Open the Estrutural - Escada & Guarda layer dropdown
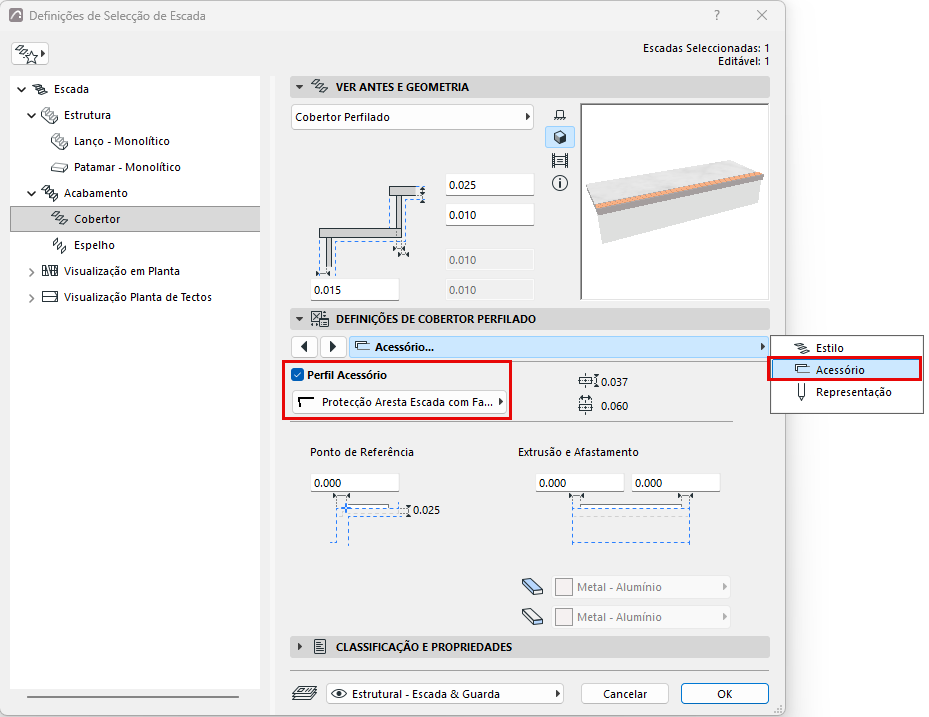Viewport: 929px width, 717px height. click(444, 693)
